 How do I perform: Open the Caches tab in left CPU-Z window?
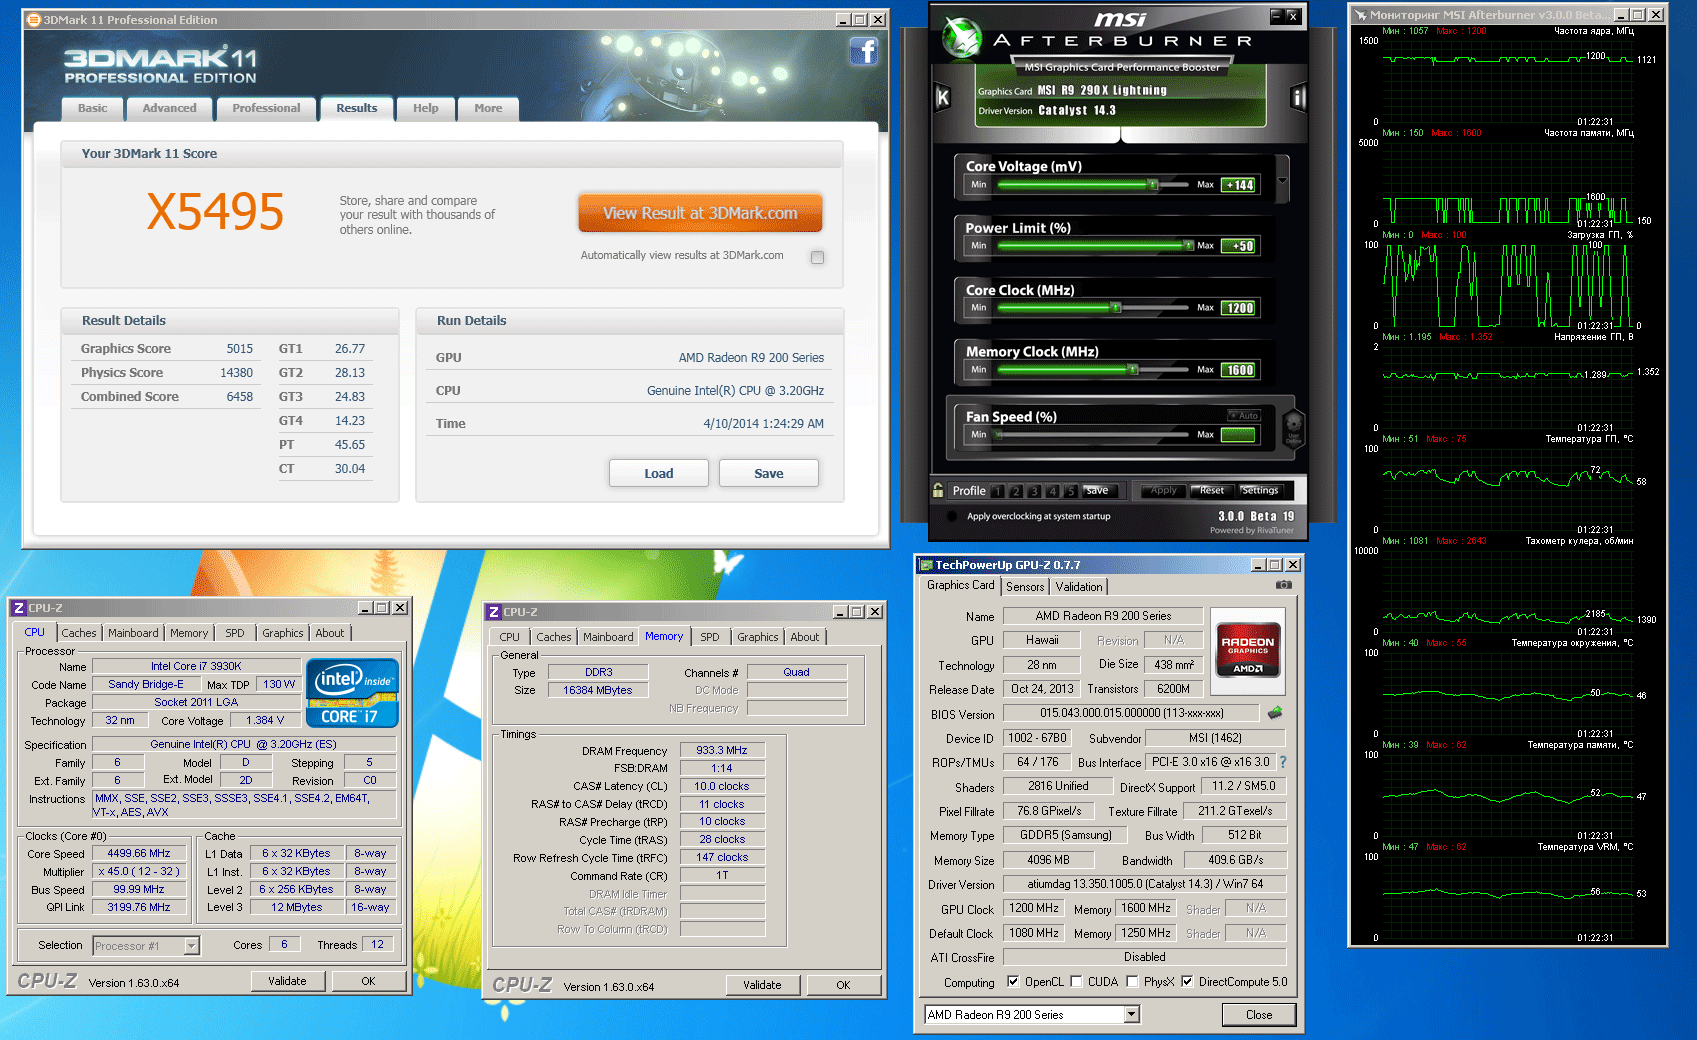(x=79, y=633)
